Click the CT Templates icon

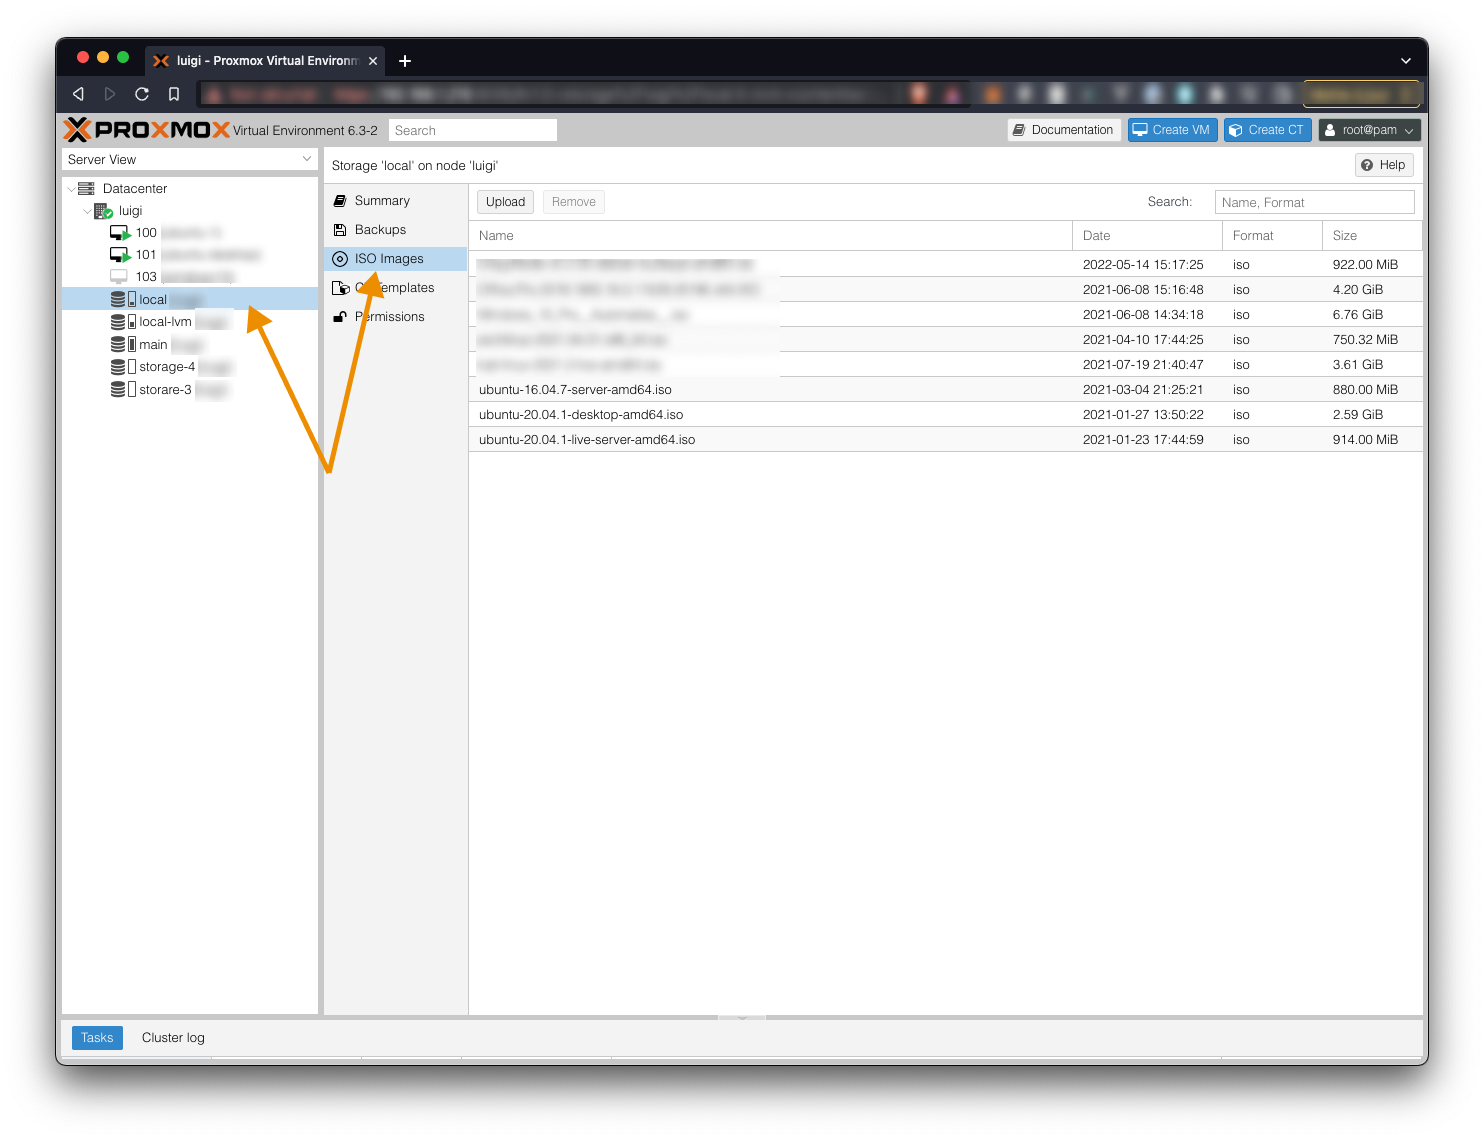(x=340, y=288)
